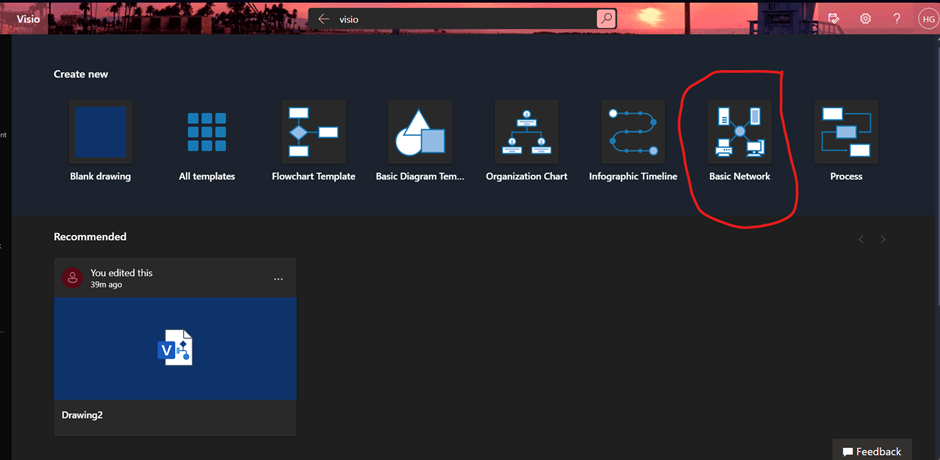Create a Basic Network diagram

point(740,132)
